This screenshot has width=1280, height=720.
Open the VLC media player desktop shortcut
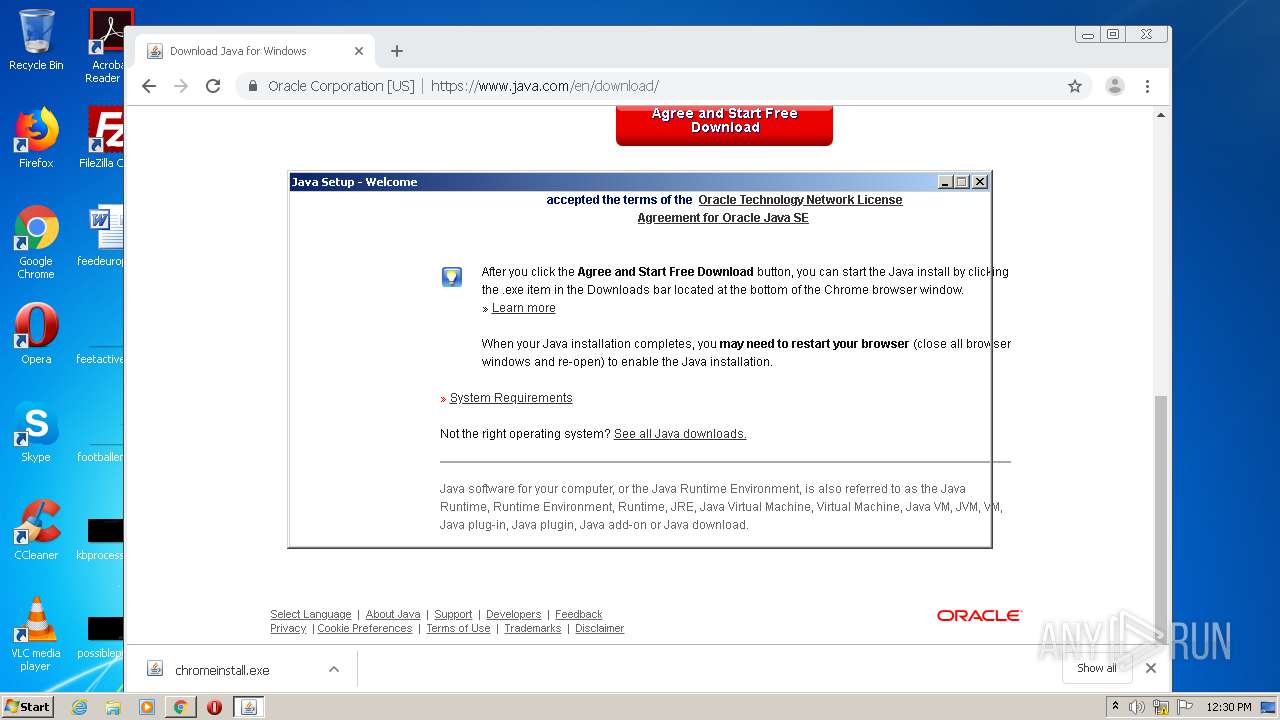pyautogui.click(x=36, y=634)
